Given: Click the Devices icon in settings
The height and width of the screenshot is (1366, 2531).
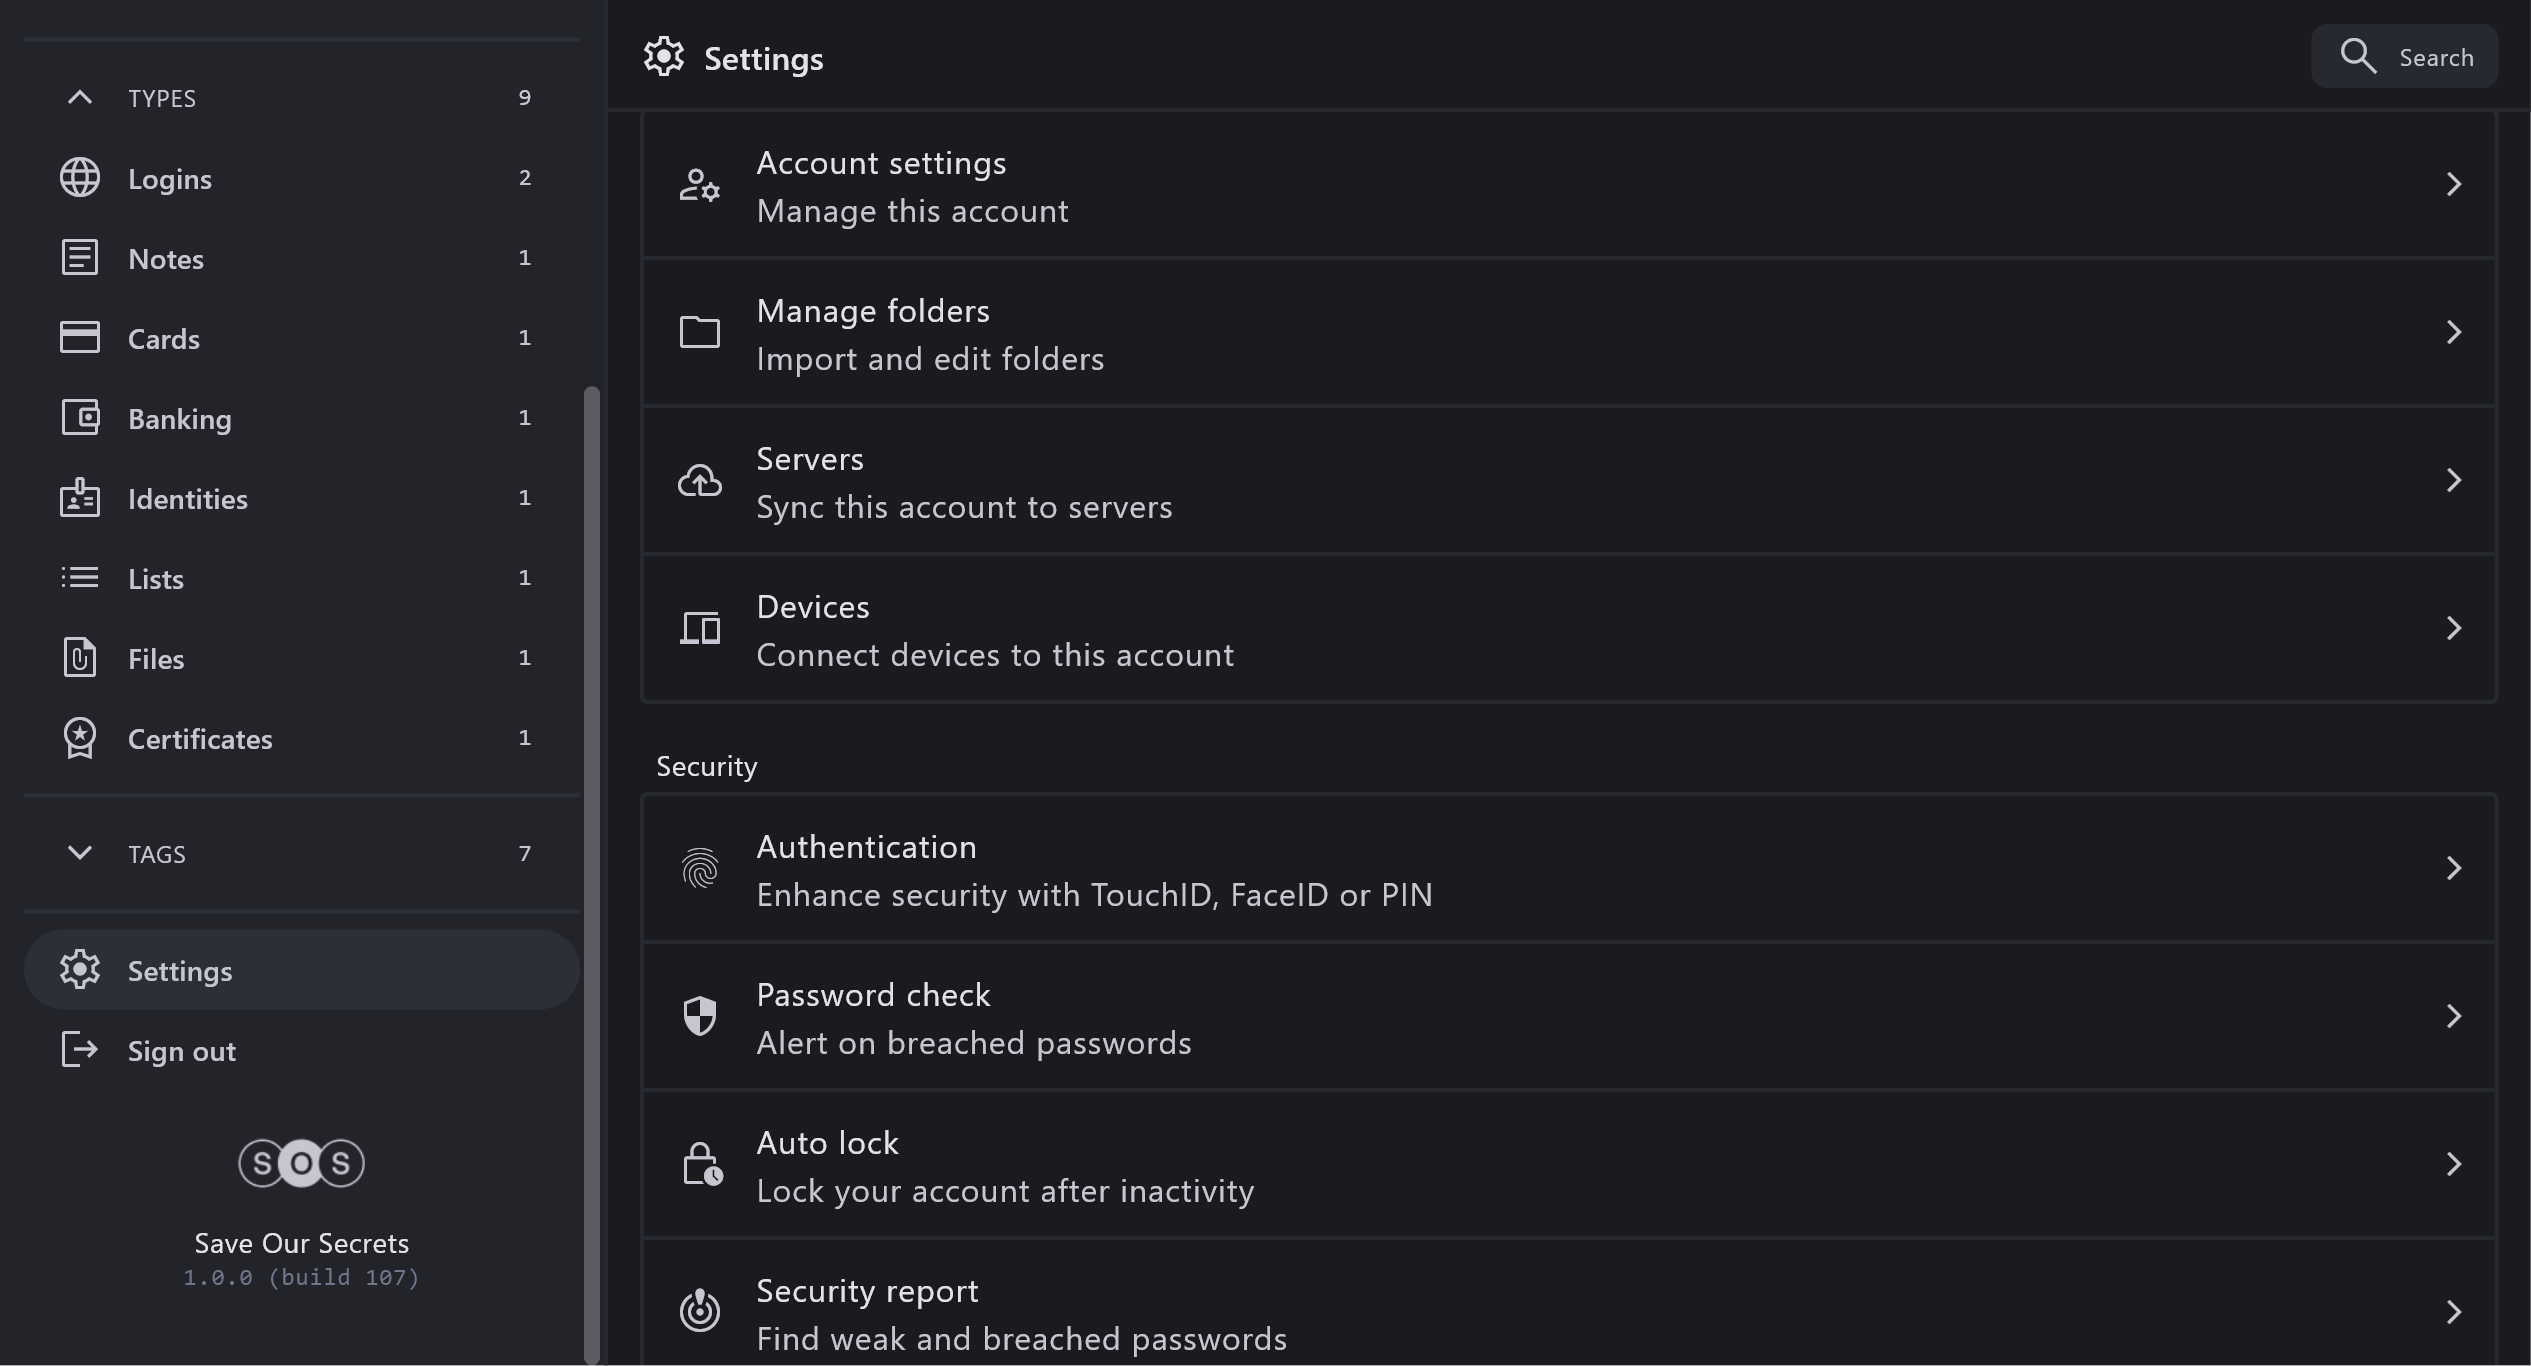Looking at the screenshot, I should (x=700, y=629).
